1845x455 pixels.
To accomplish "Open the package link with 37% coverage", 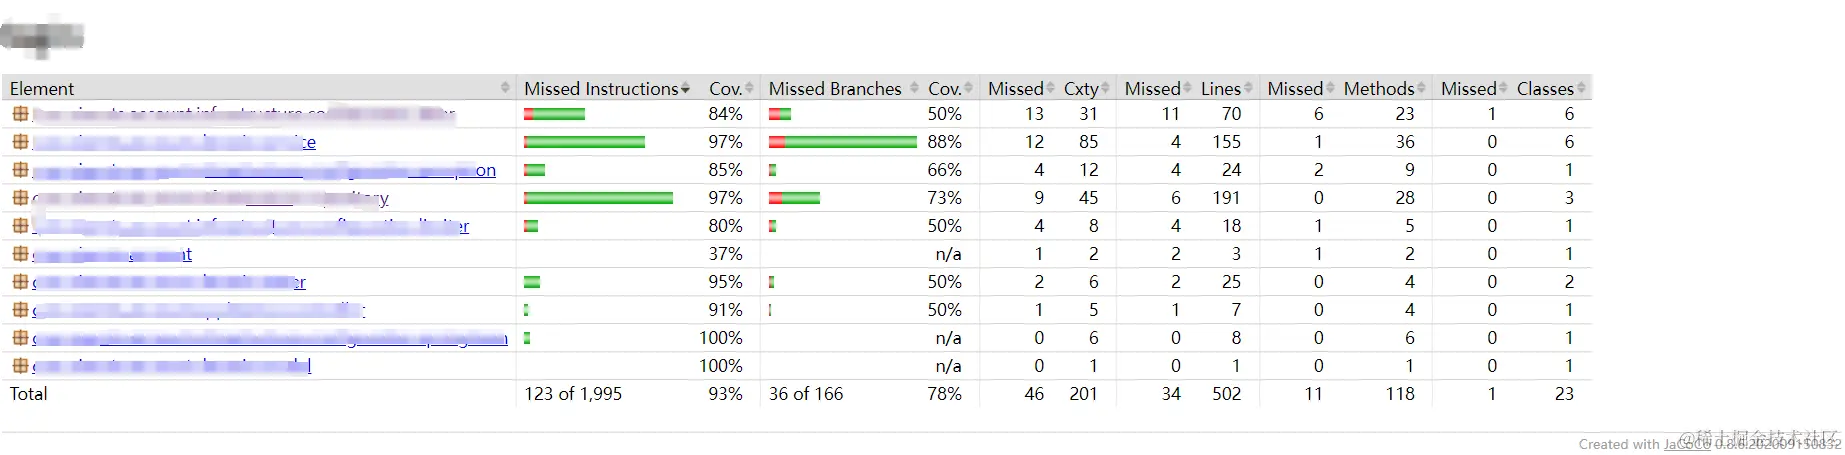I will tap(112, 255).
